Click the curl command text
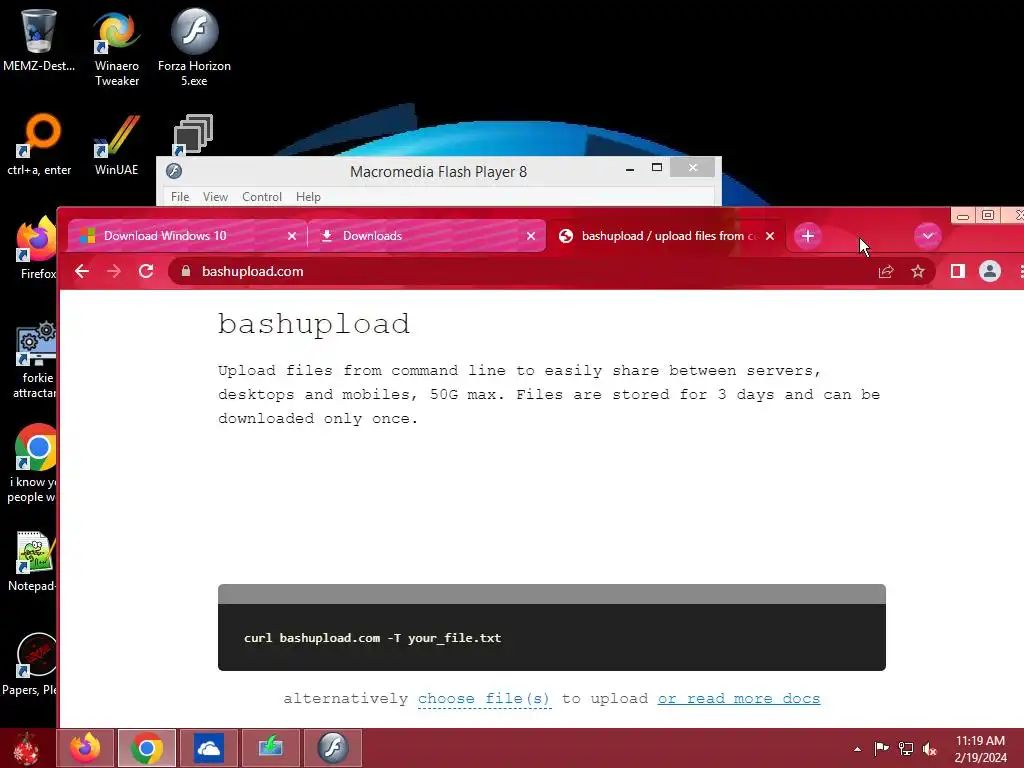 pyautogui.click(x=372, y=638)
